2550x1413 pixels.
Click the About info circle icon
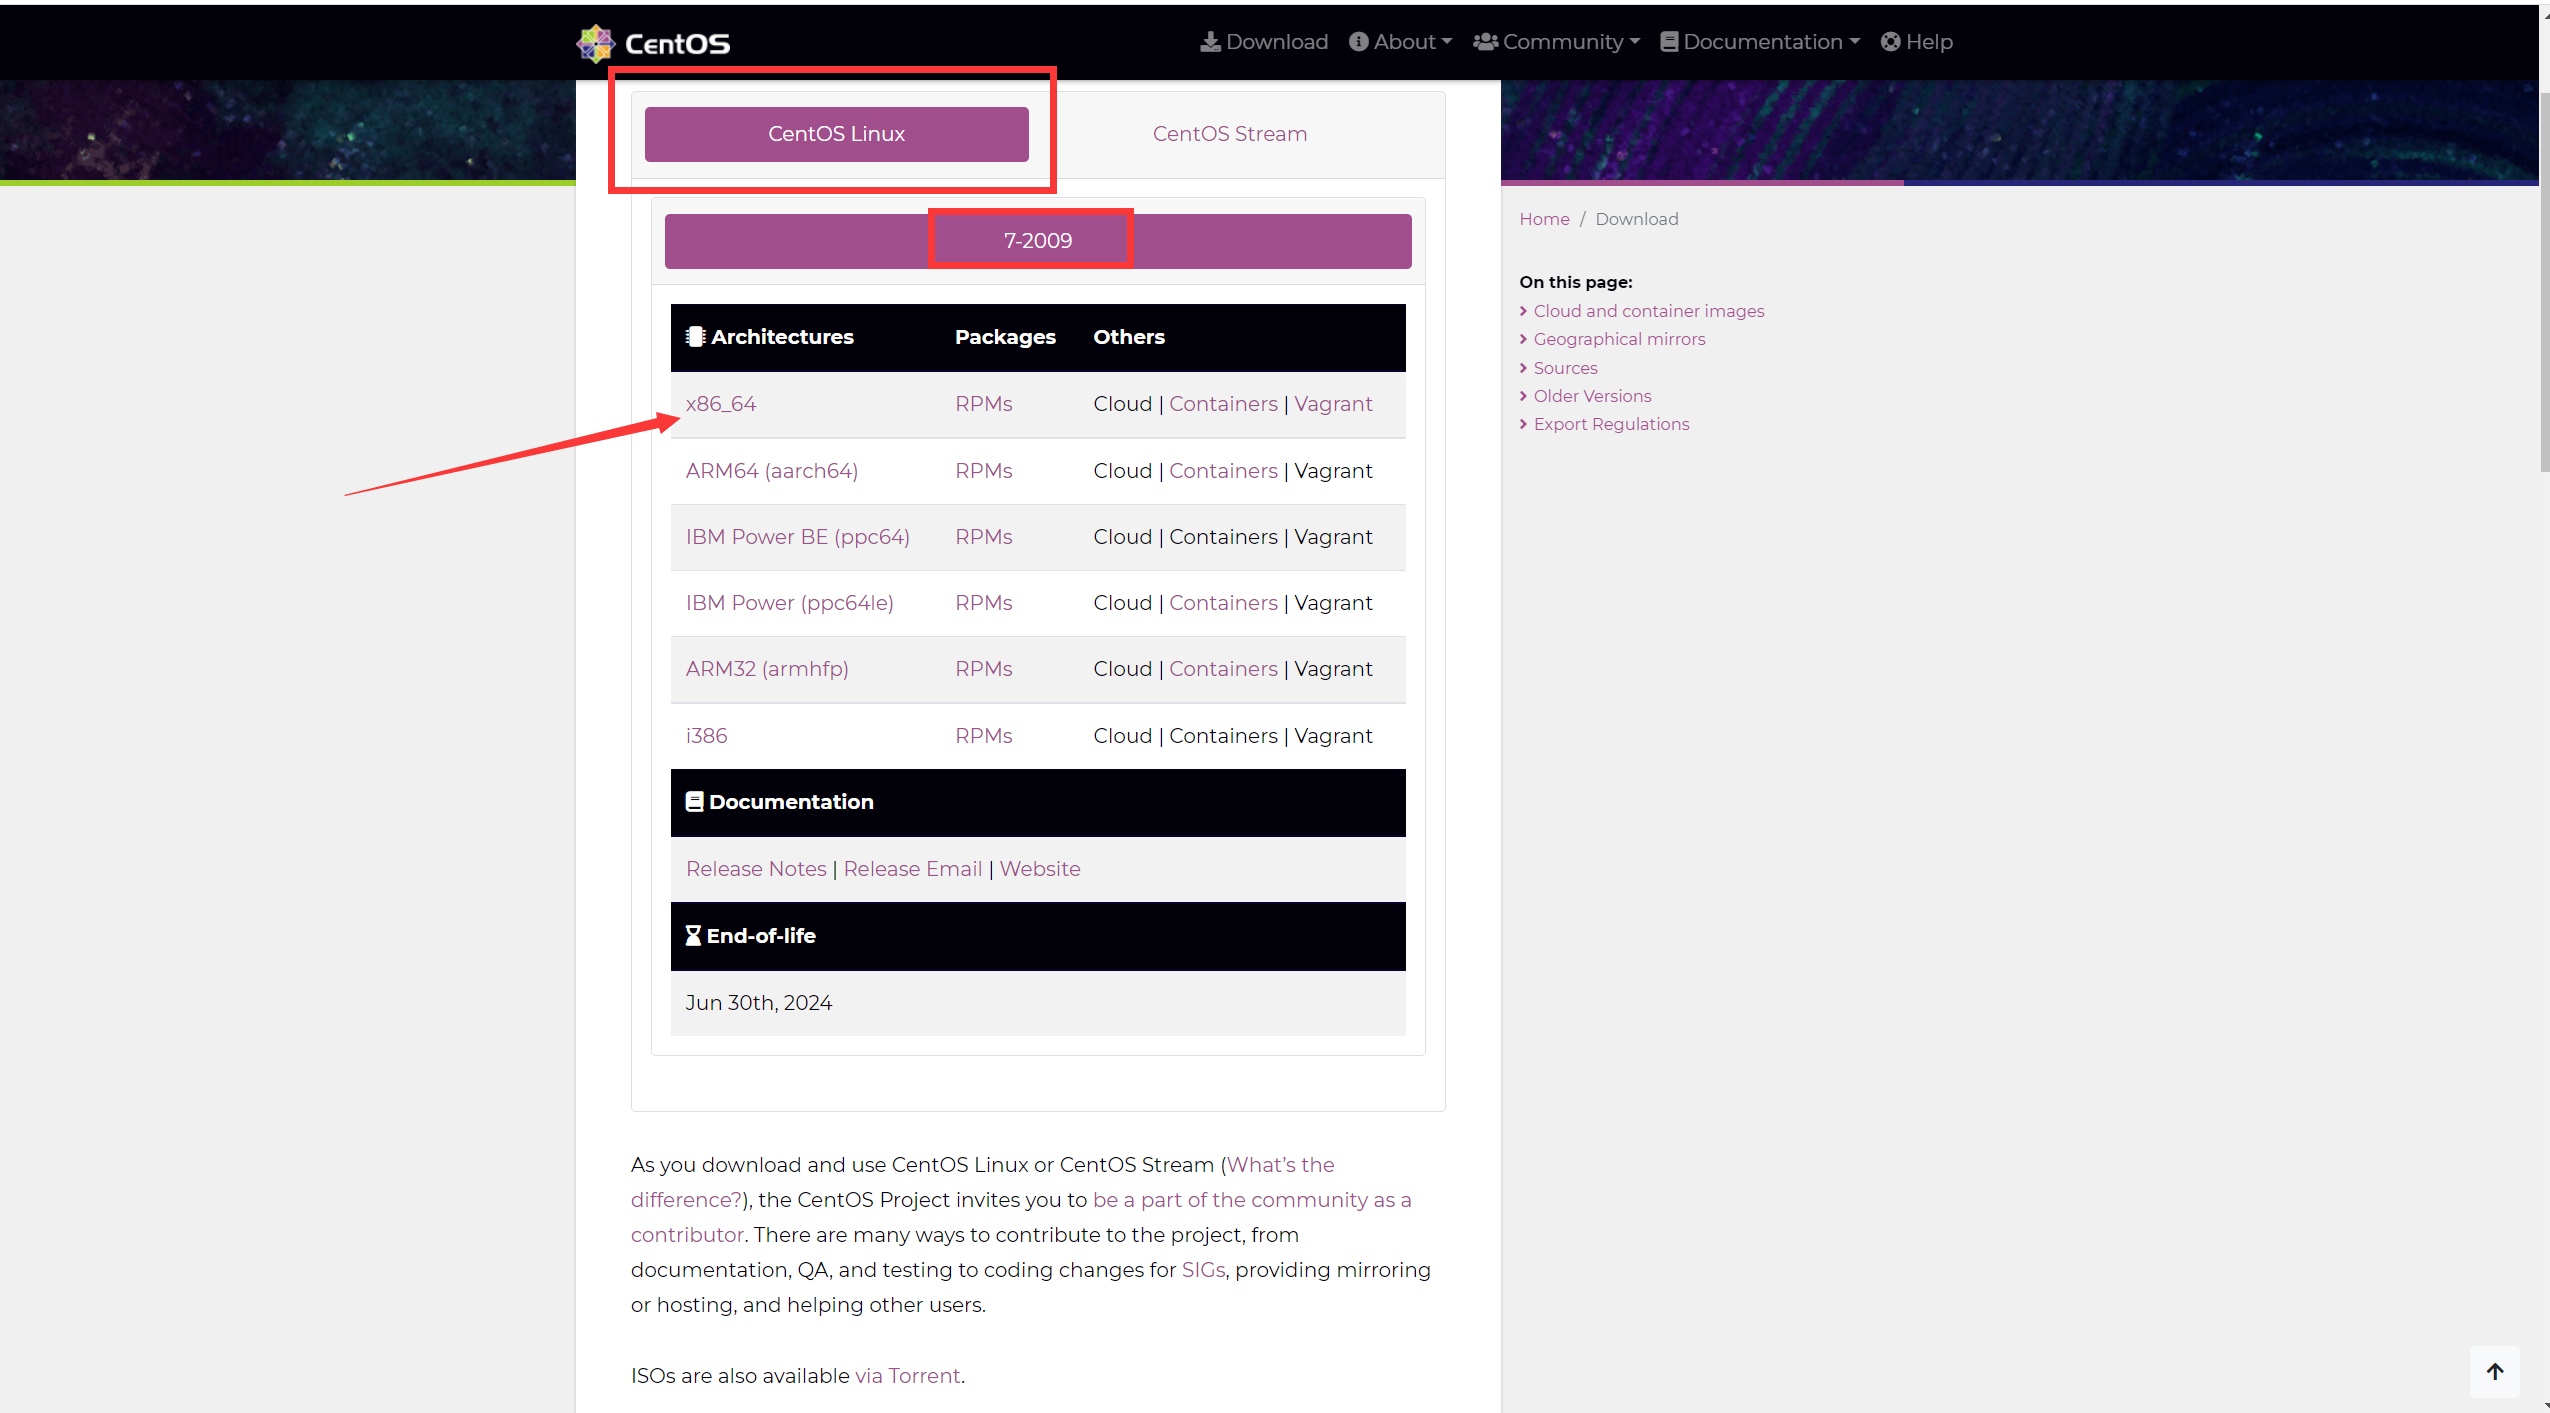pyautogui.click(x=1358, y=42)
